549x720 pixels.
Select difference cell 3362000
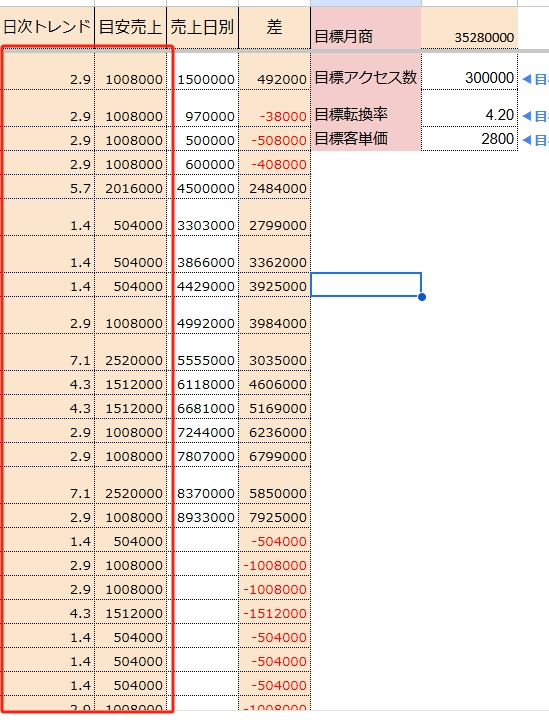[x=274, y=254]
